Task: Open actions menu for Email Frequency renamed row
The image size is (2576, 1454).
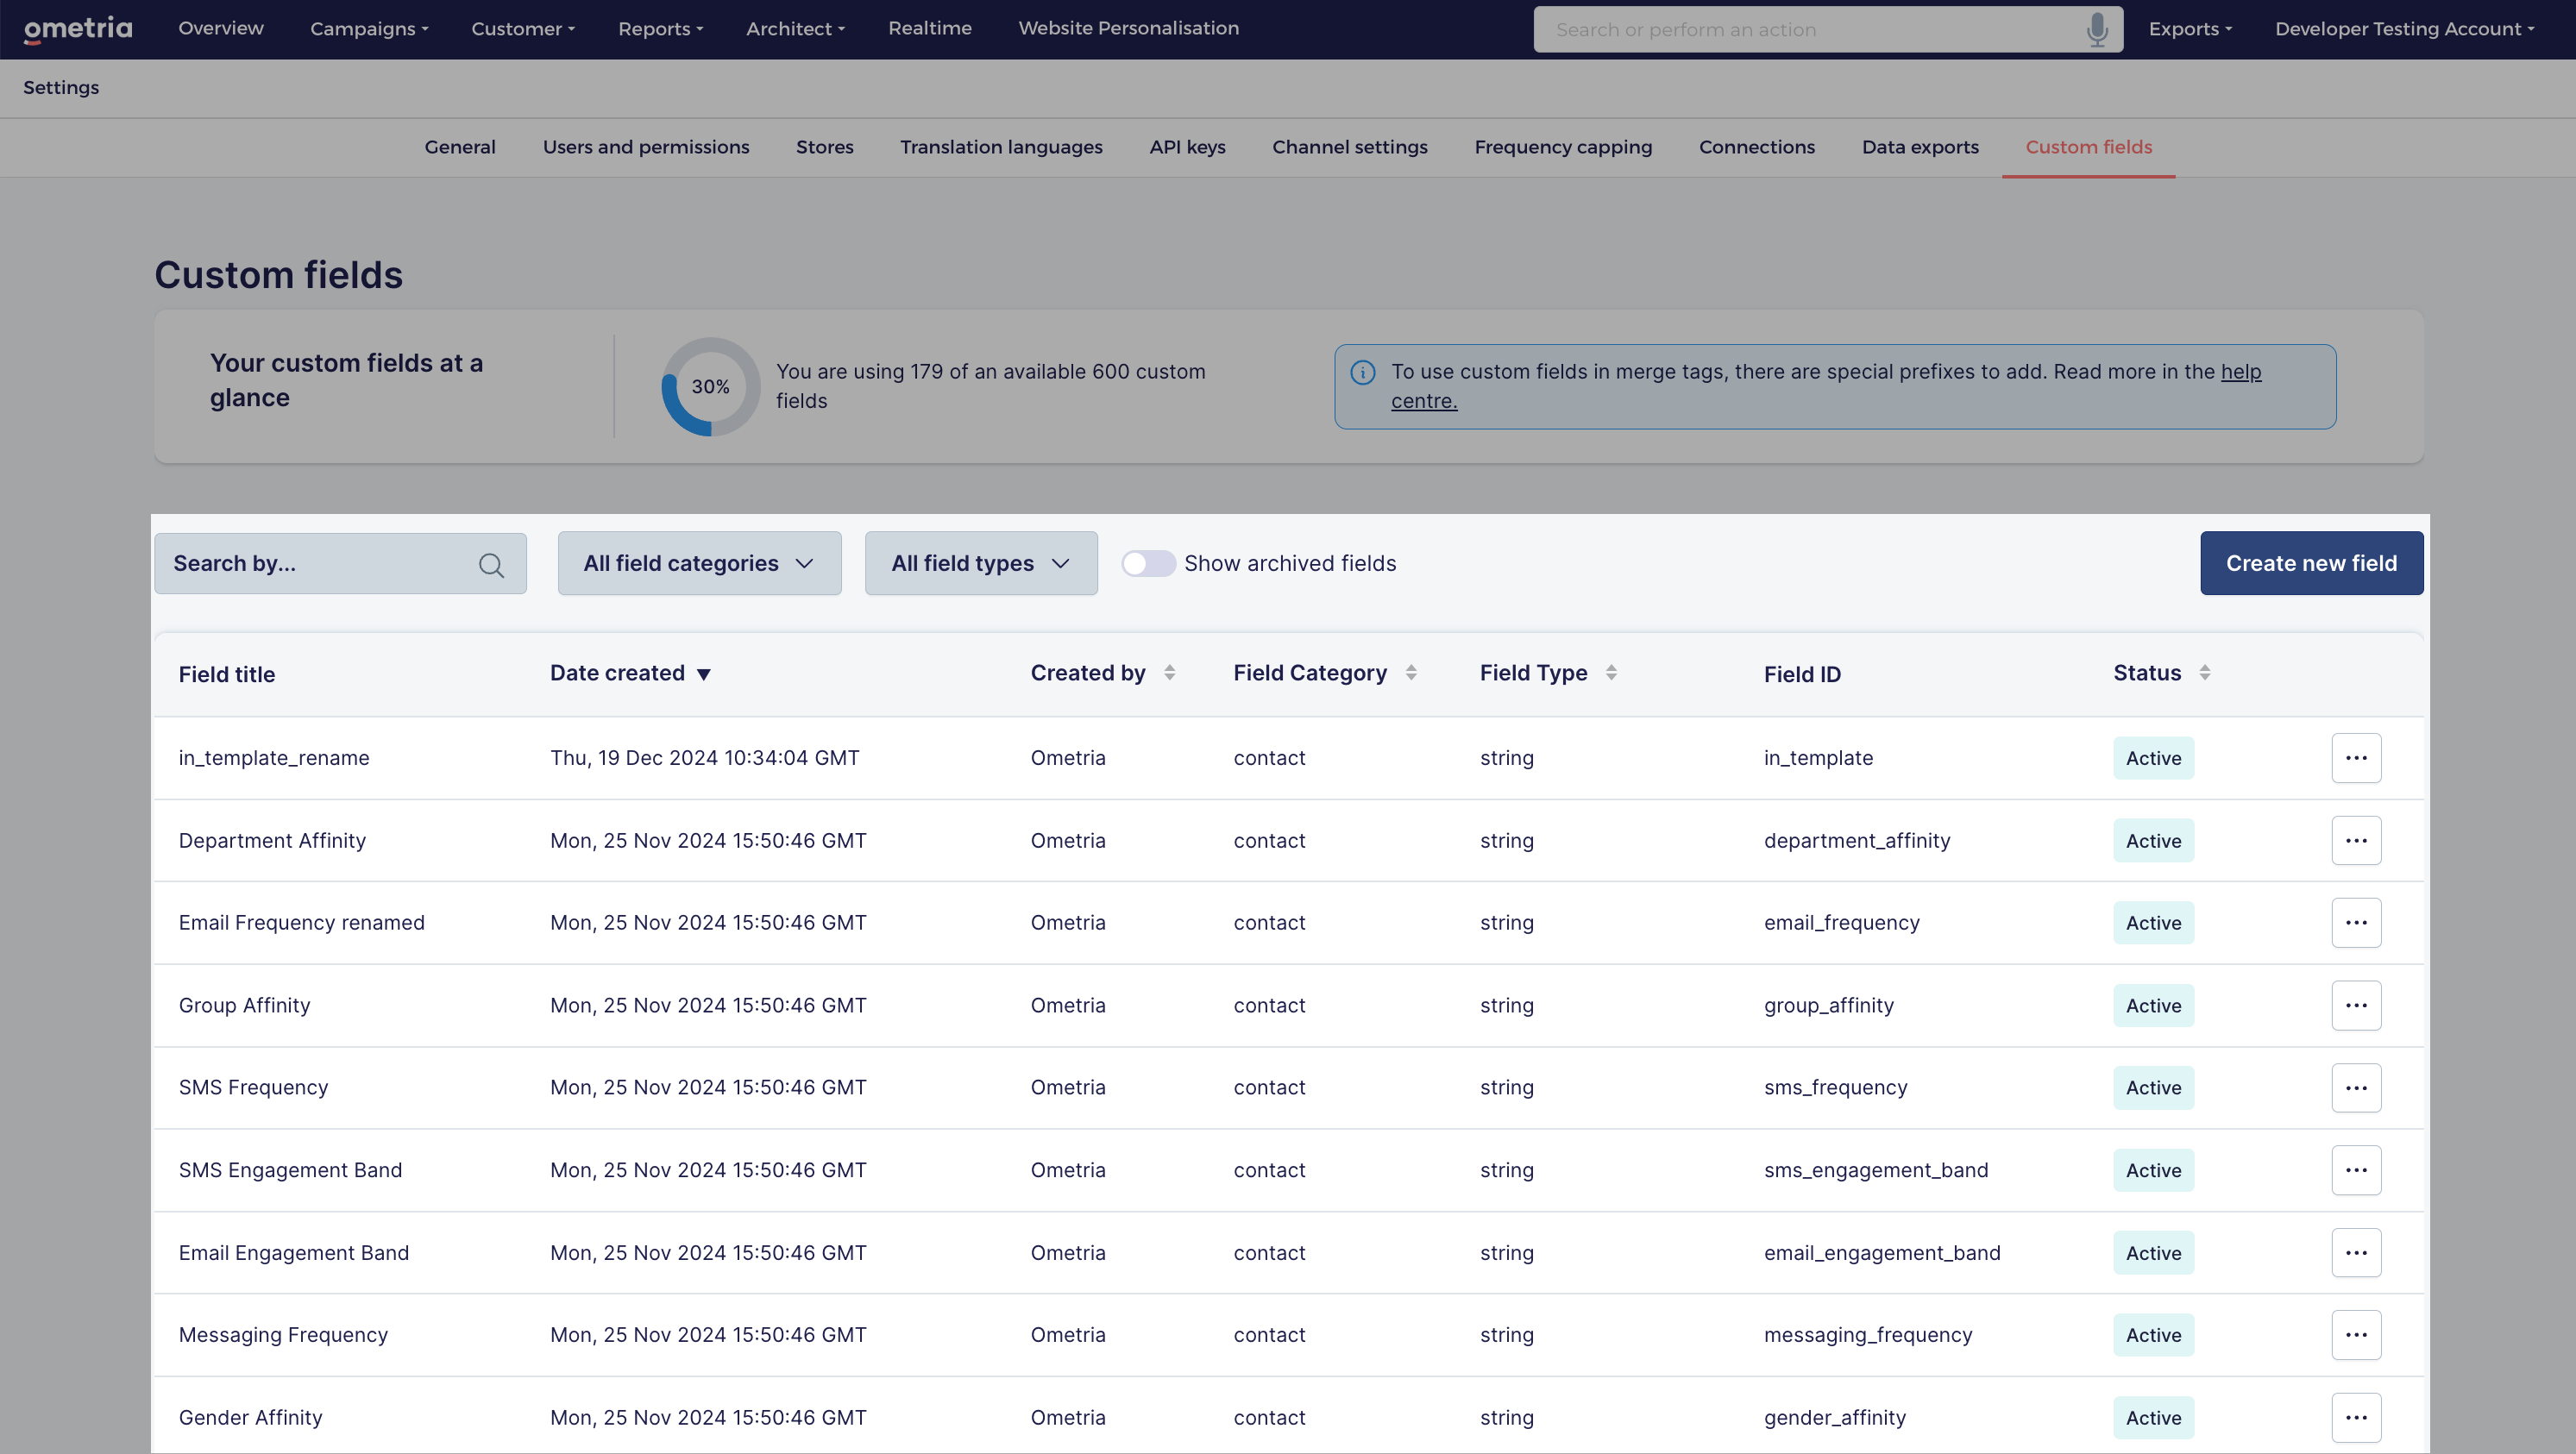Action: 2356,923
